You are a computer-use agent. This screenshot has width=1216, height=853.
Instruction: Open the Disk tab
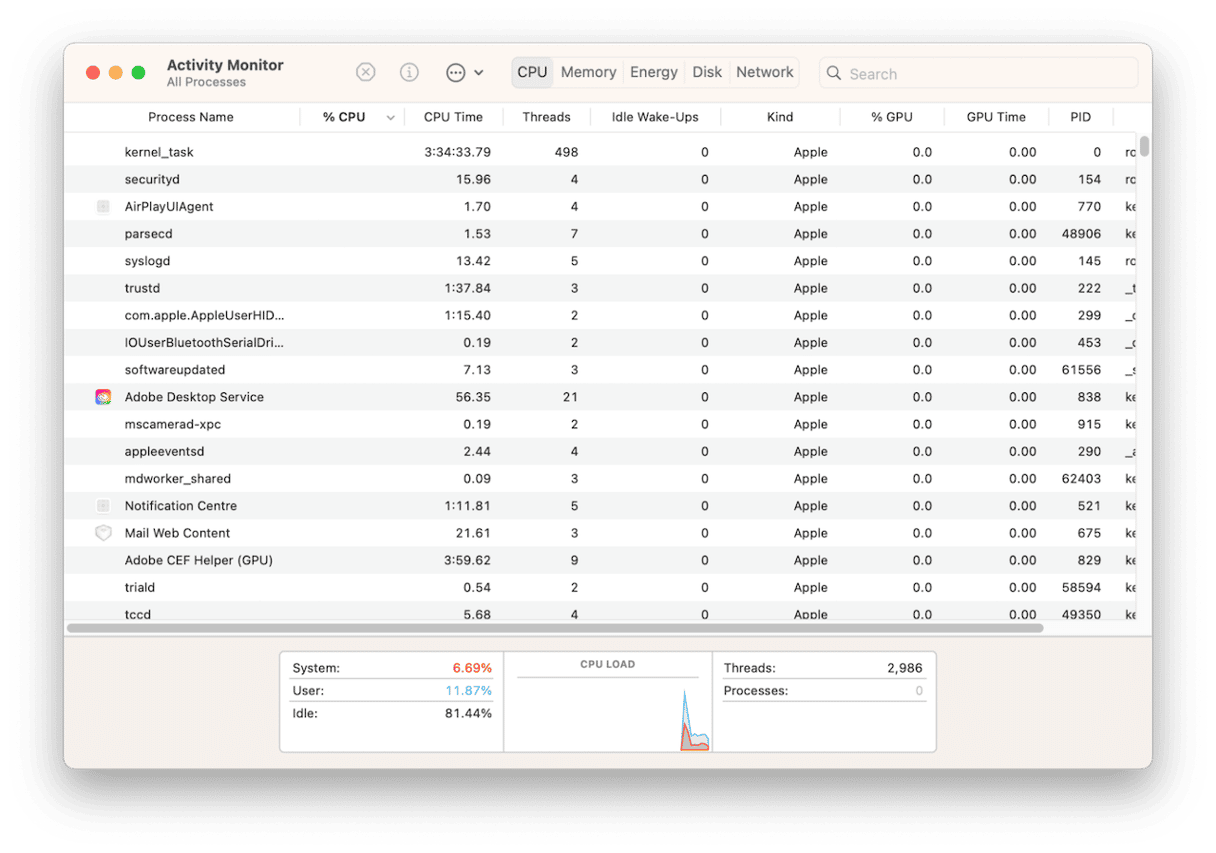pyautogui.click(x=707, y=72)
